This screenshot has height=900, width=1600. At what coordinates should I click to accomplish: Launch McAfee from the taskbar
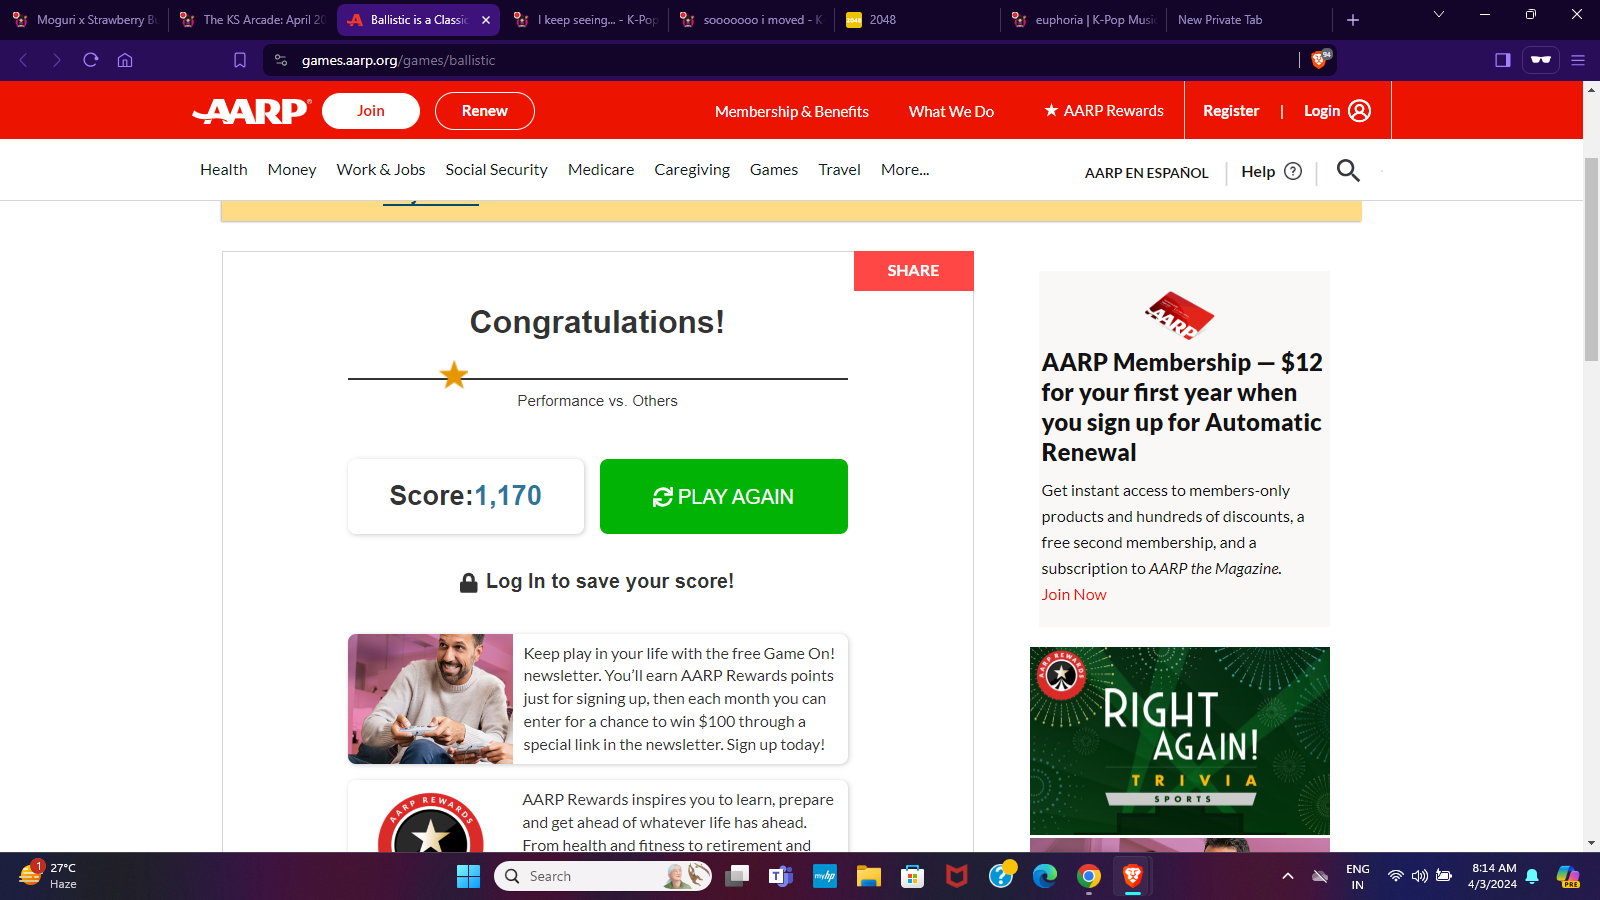(x=957, y=876)
